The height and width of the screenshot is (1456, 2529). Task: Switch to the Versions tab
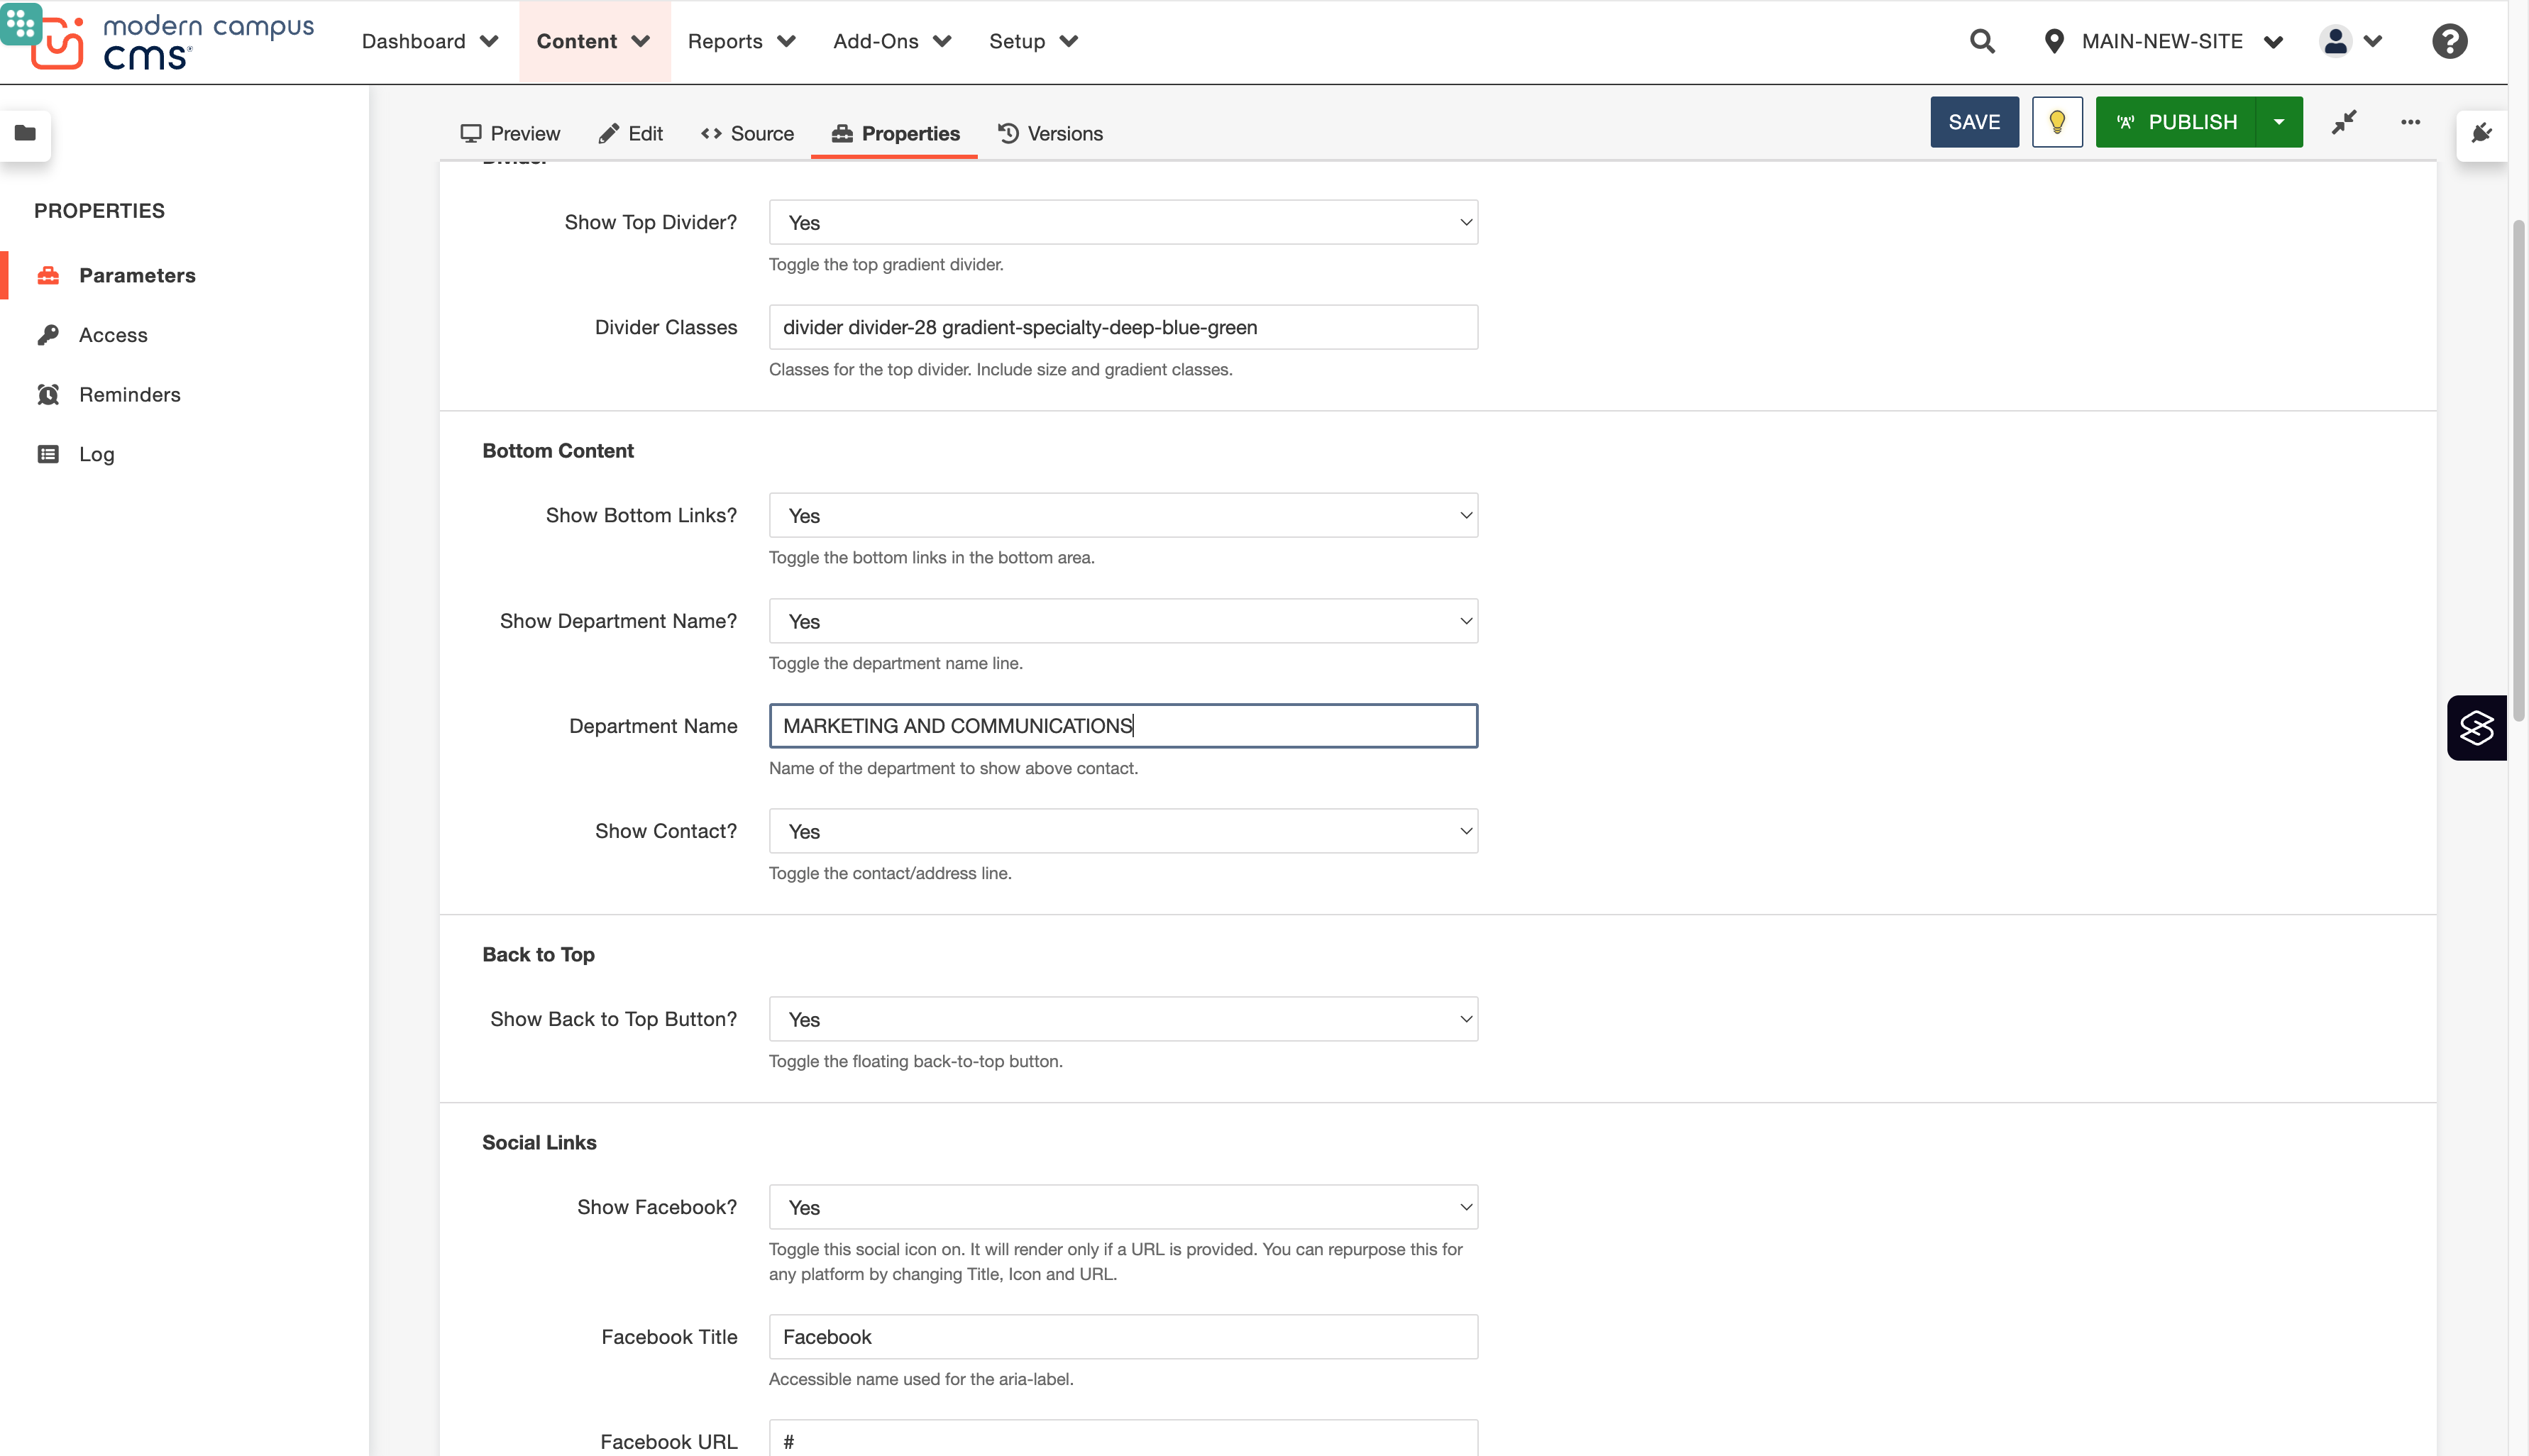pyautogui.click(x=1050, y=133)
